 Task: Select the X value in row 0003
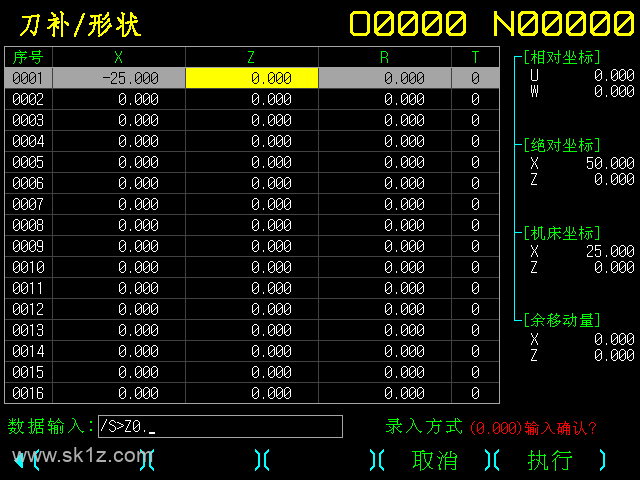tap(119, 120)
